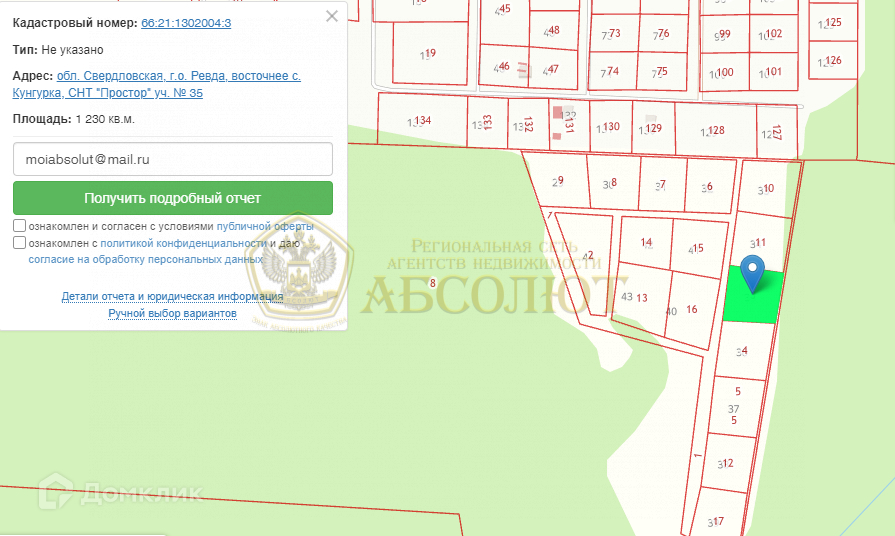Close the cadastral info popup
The image size is (895, 536).
(x=332, y=16)
